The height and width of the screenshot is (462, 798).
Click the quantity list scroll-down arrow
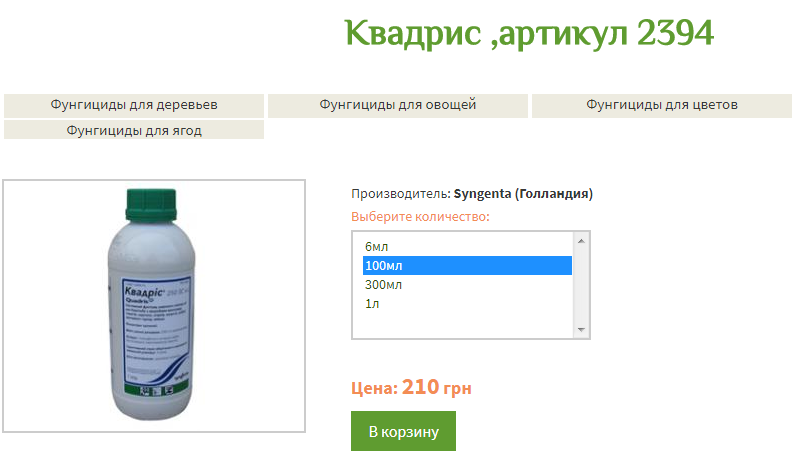[x=581, y=330]
